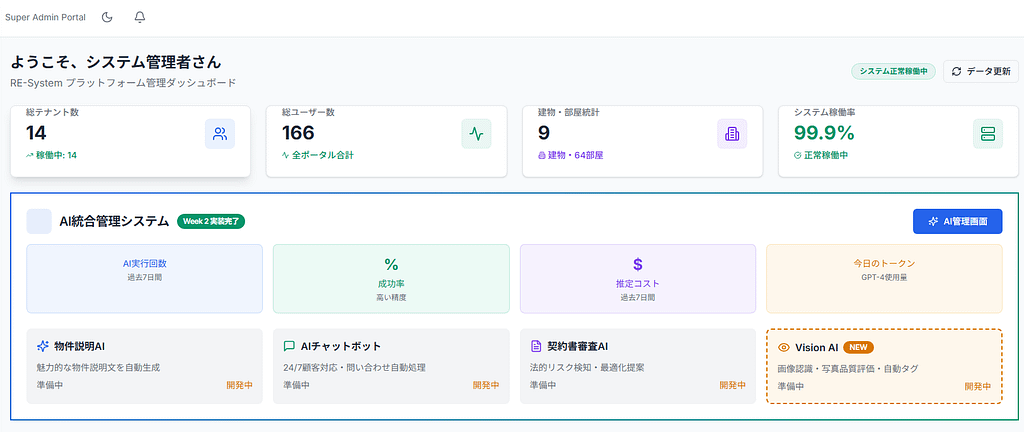Click the Super Admin Portal title
The height and width of the screenshot is (432, 1024).
pyautogui.click(x=45, y=18)
